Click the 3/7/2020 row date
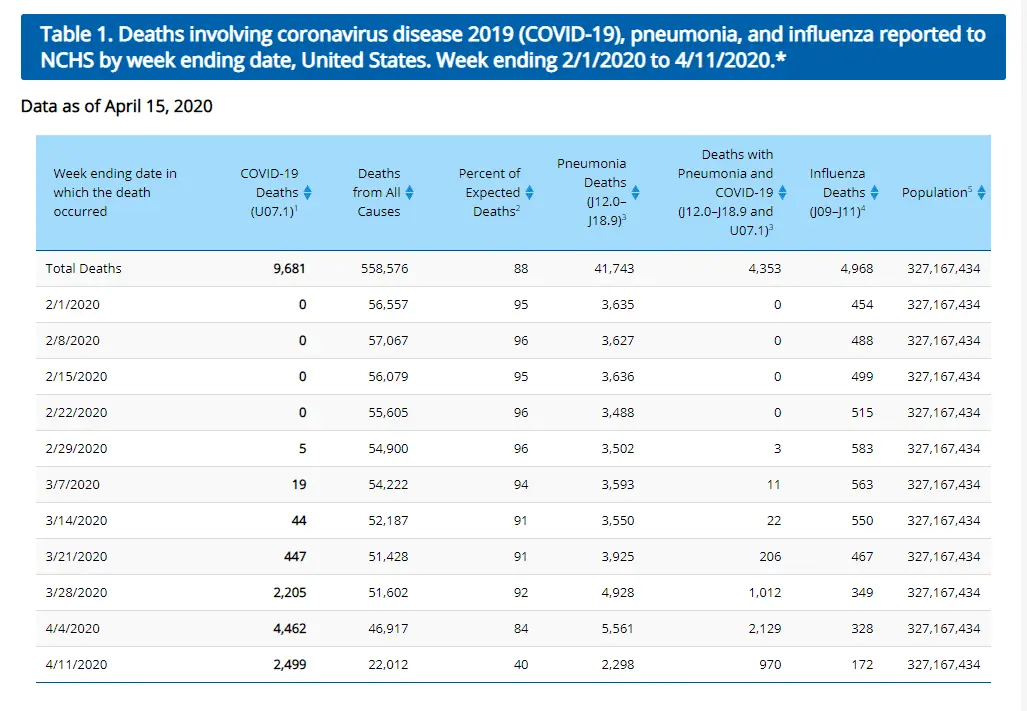The image size is (1027, 711). coord(73,484)
